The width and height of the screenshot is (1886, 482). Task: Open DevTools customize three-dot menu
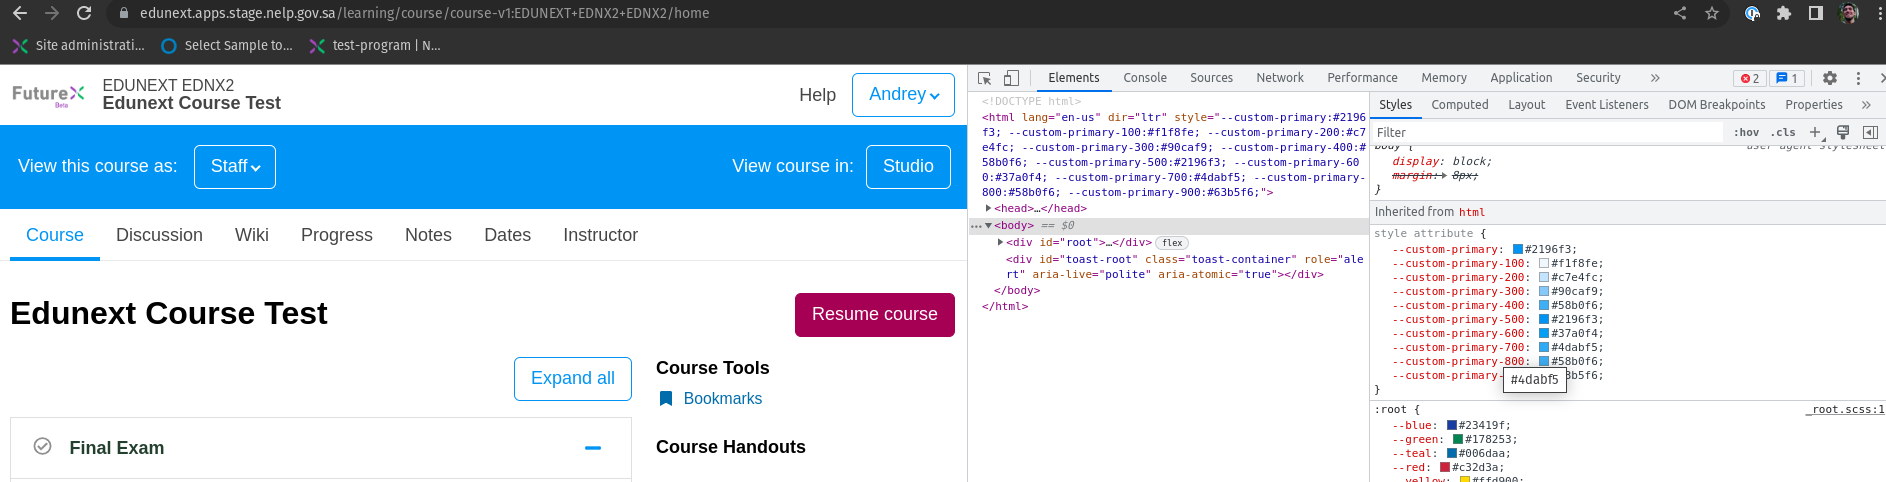[x=1858, y=78]
